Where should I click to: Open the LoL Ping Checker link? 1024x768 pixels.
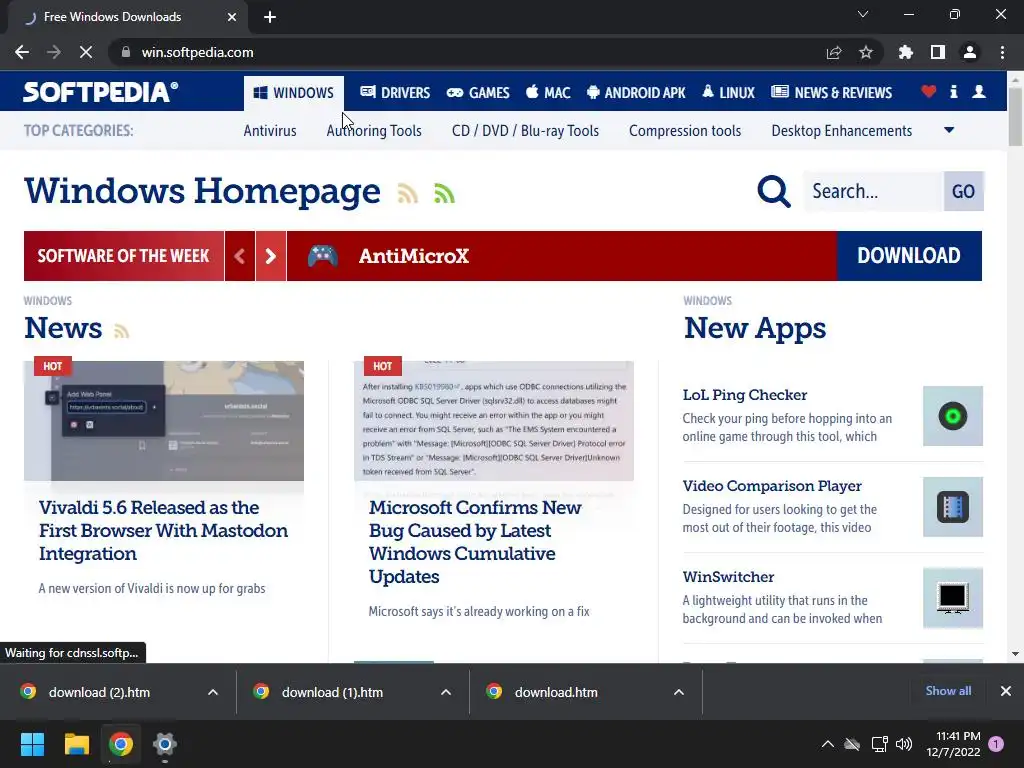(x=744, y=395)
